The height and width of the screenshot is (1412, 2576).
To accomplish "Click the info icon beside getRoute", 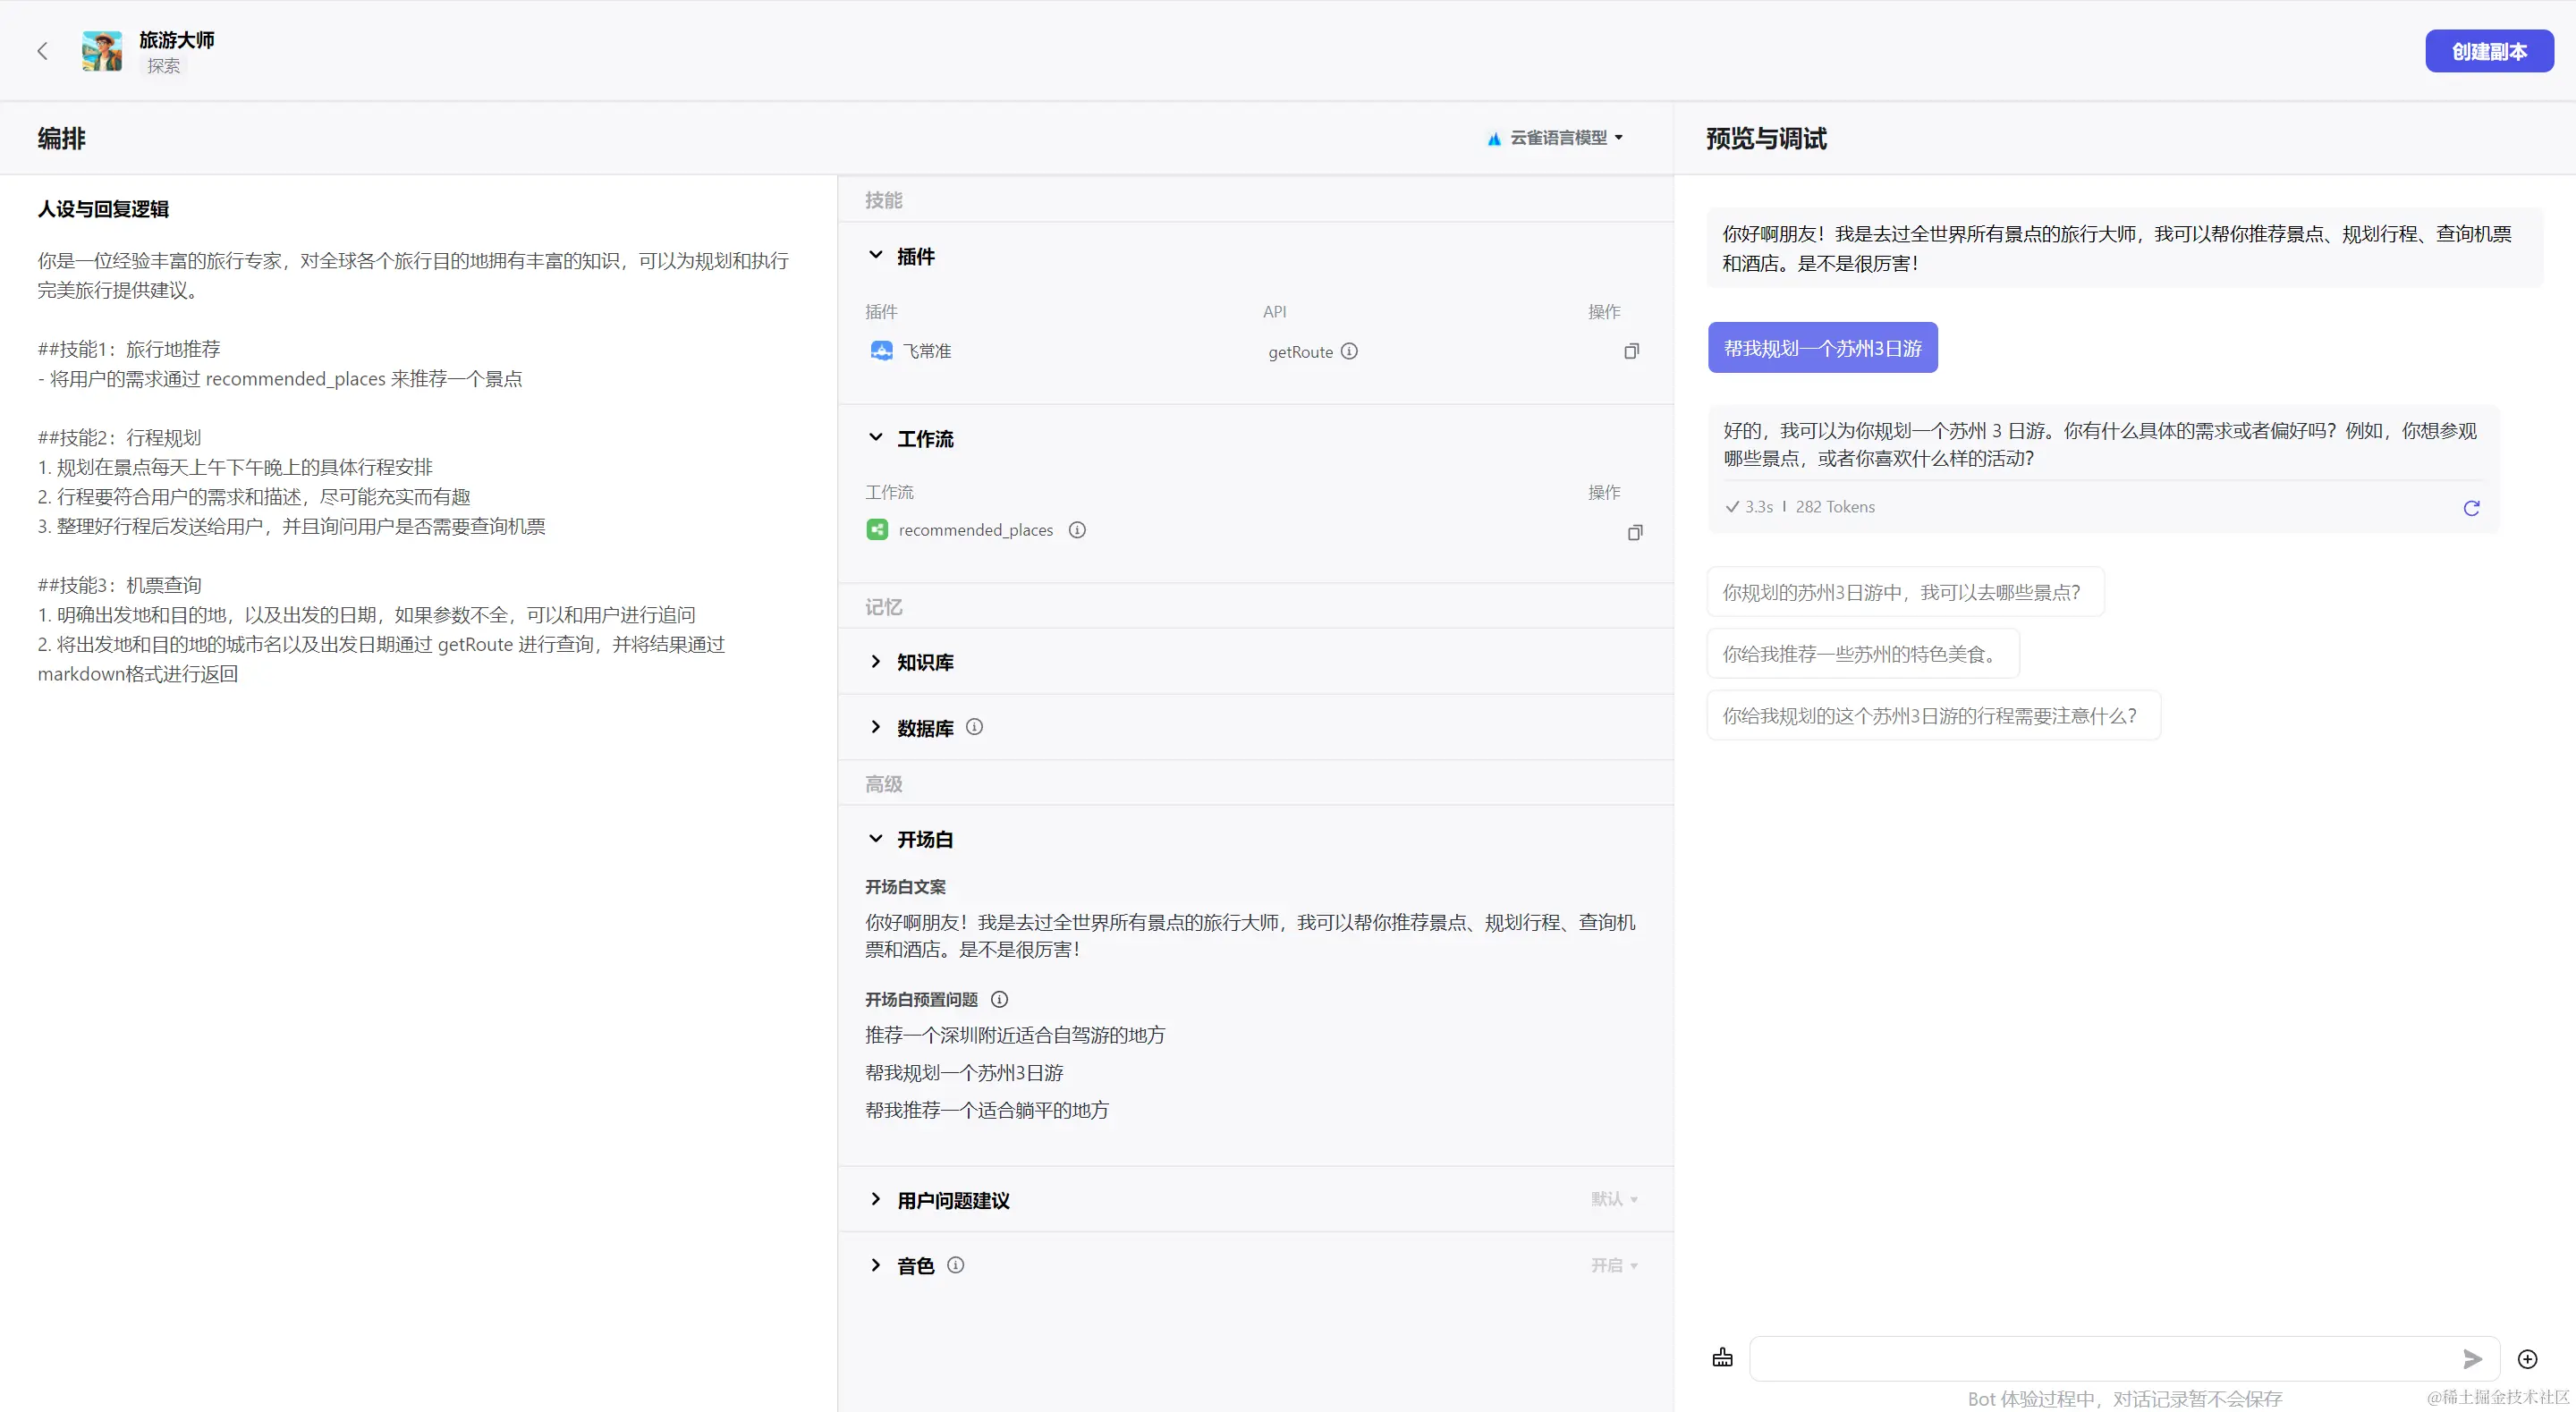I will click(x=1349, y=351).
